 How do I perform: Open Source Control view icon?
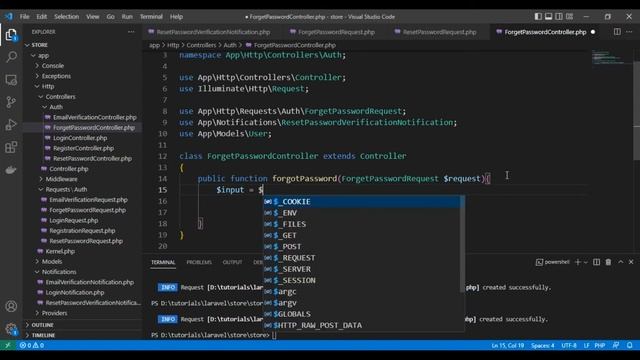11,102
